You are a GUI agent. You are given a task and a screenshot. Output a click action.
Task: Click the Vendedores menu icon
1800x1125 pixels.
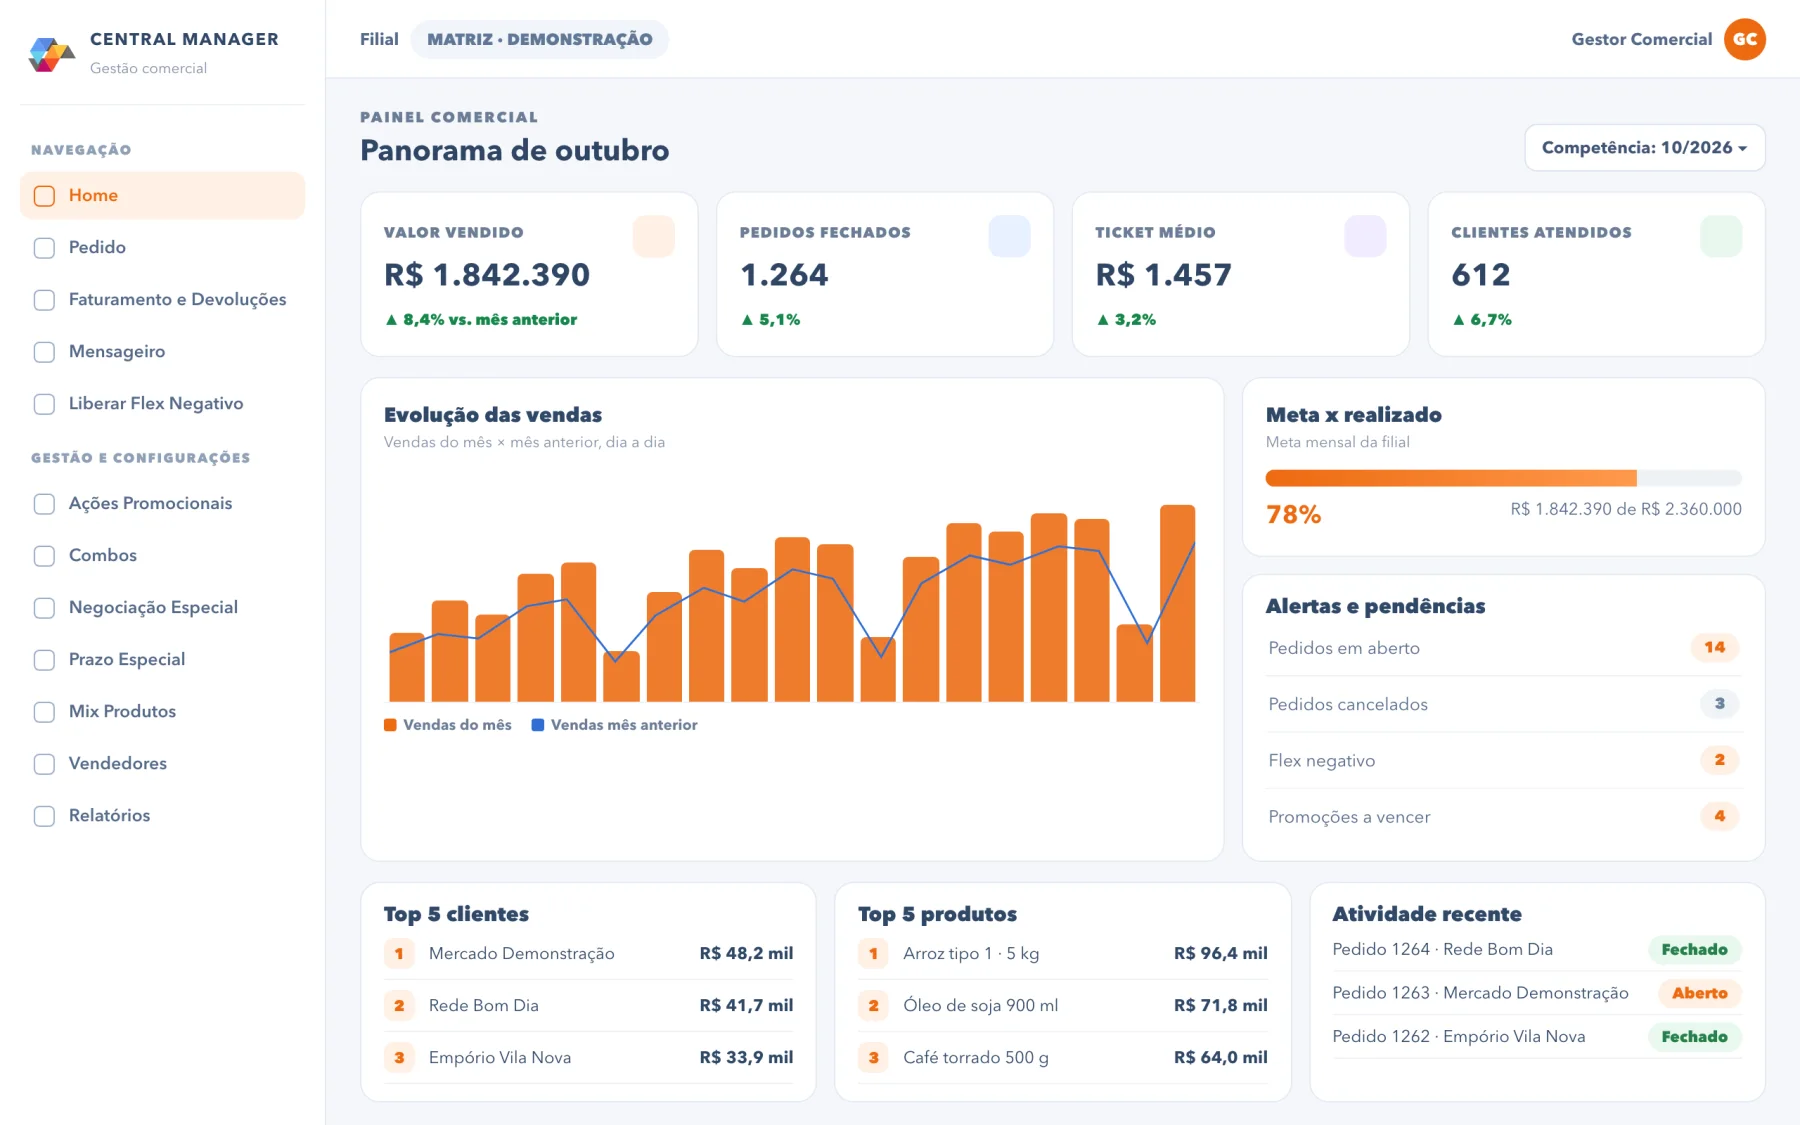[x=44, y=764]
